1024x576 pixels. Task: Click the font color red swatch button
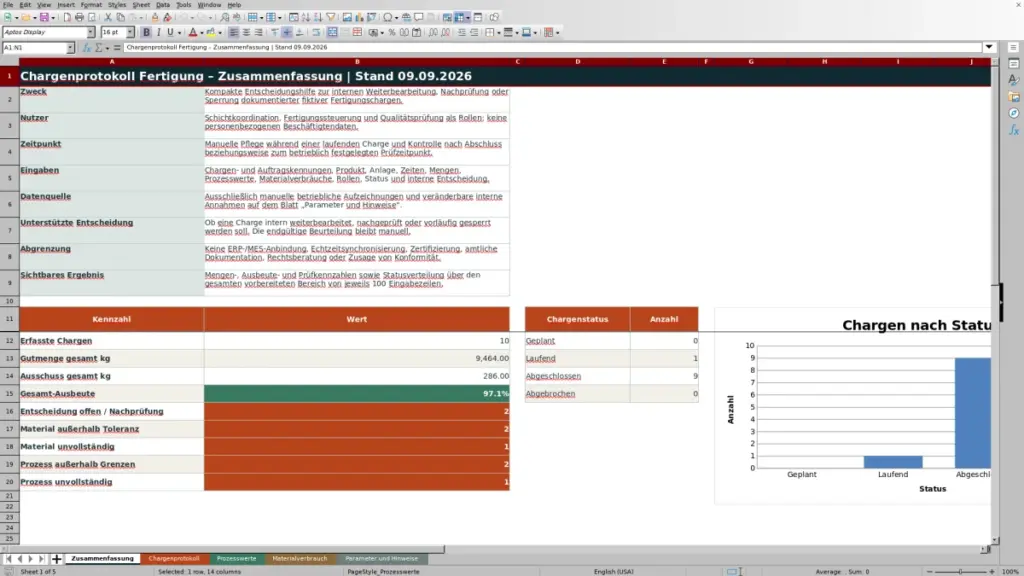click(193, 33)
